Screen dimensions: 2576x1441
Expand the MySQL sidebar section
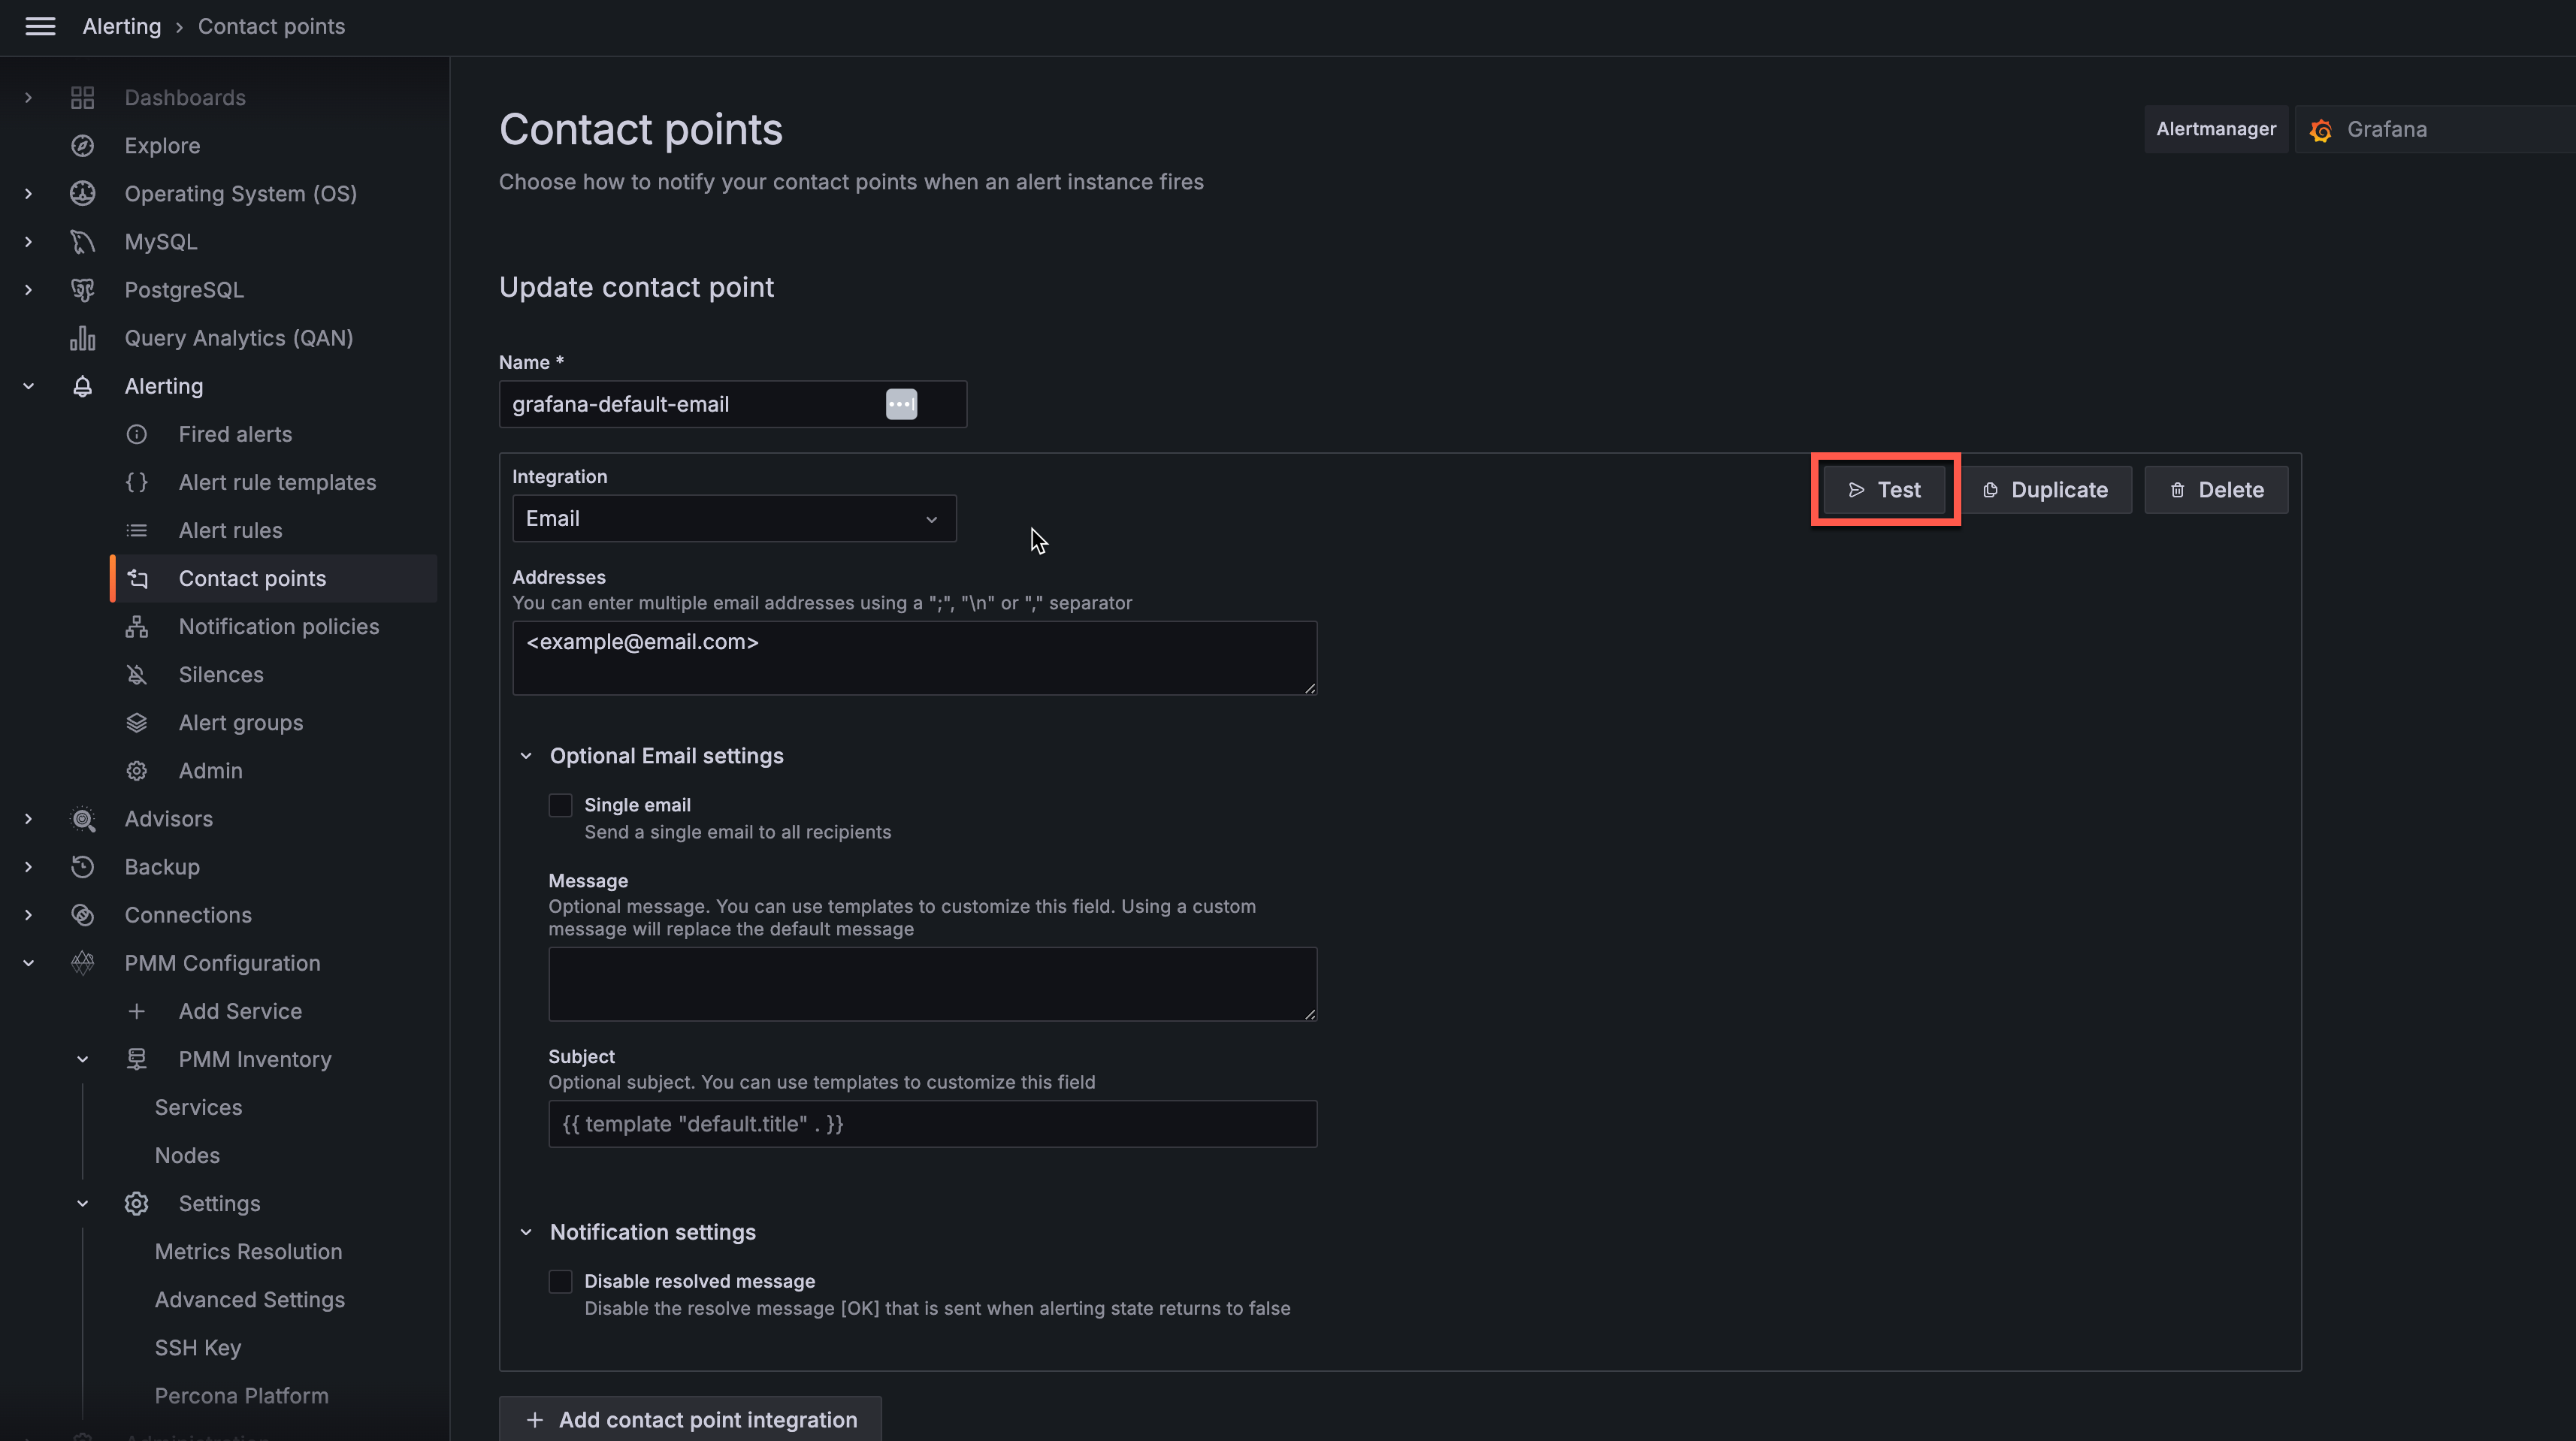coord(29,242)
